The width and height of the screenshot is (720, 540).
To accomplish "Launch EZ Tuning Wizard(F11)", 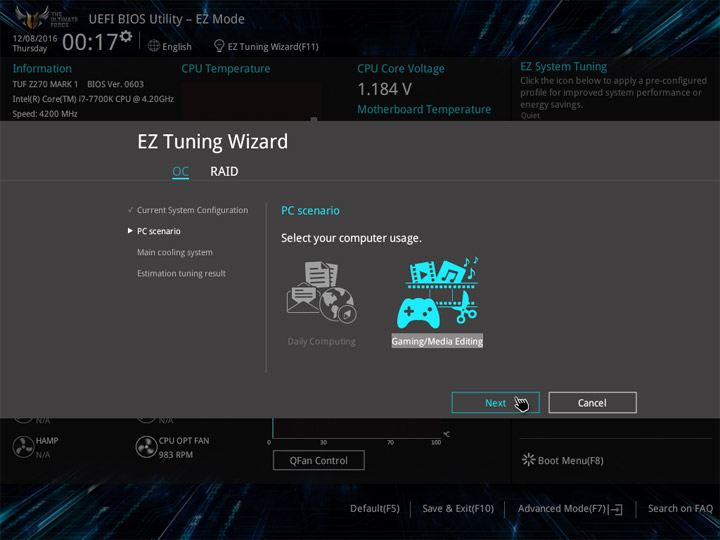I will (273, 47).
